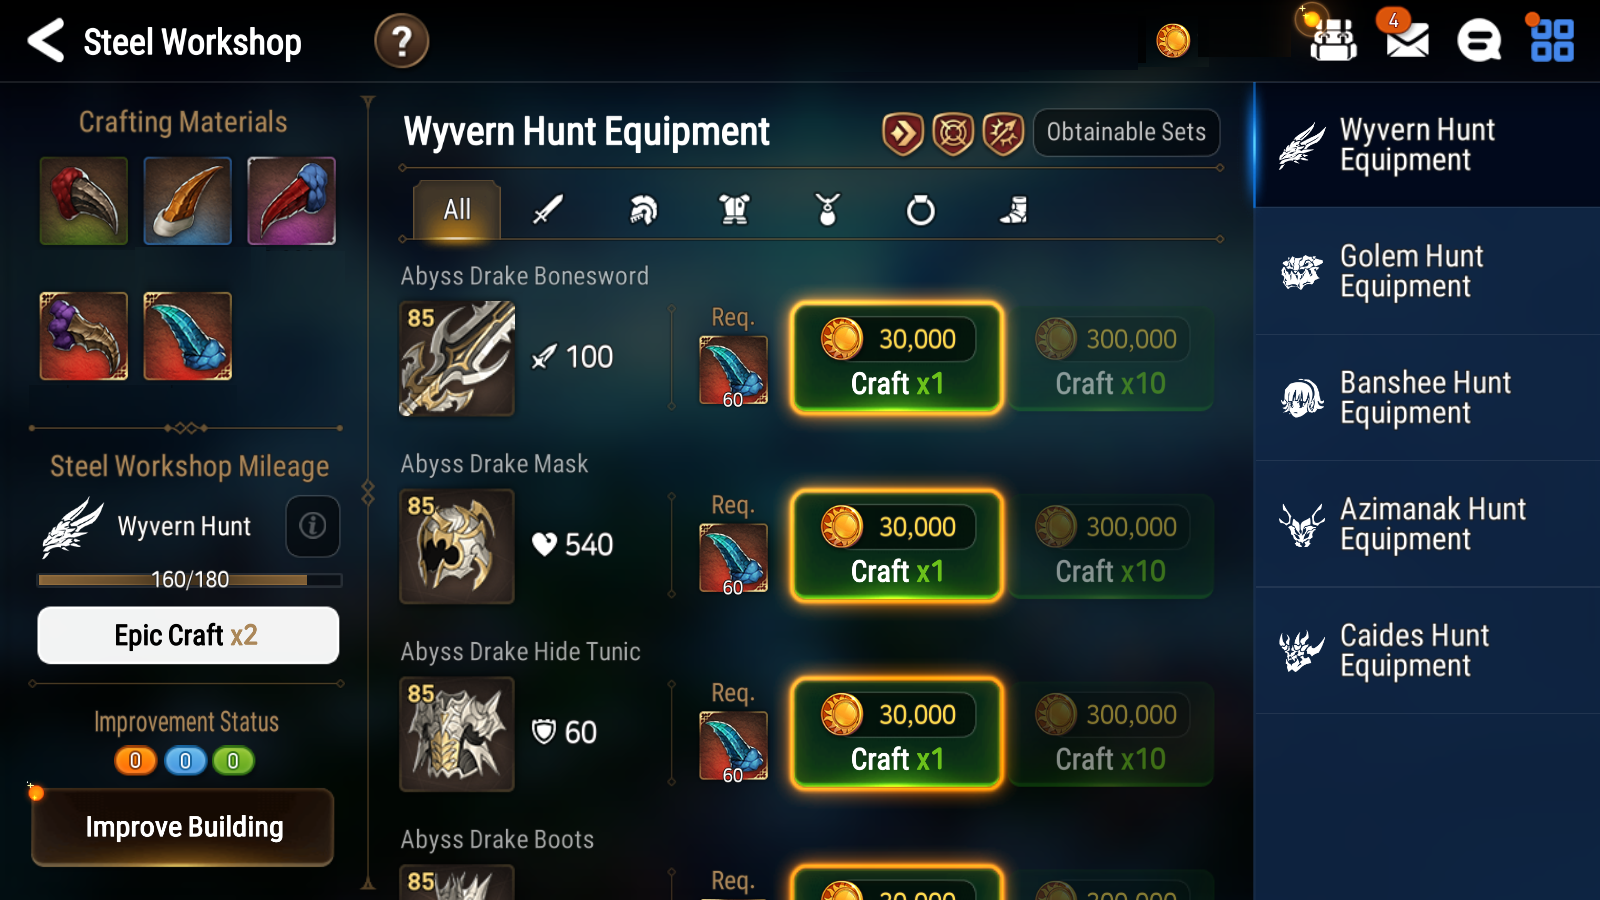Viewport: 1600px width, 900px height.
Task: Filter by the necklace icon
Action: tap(827, 210)
